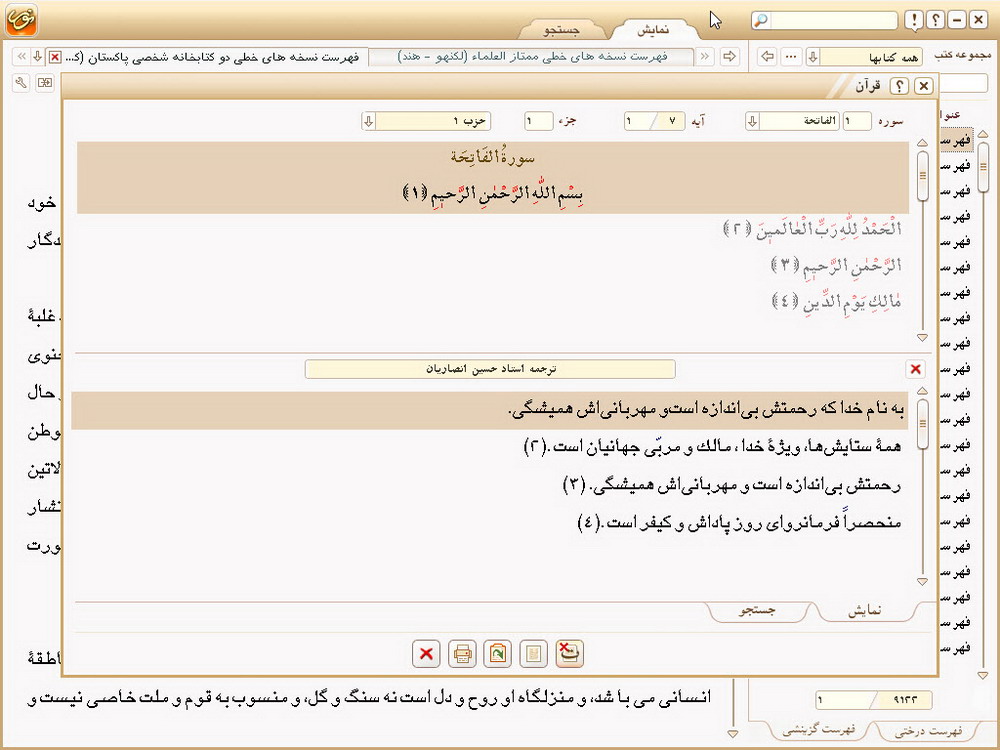
Task: Click the sura number input field
Action: coord(857,121)
